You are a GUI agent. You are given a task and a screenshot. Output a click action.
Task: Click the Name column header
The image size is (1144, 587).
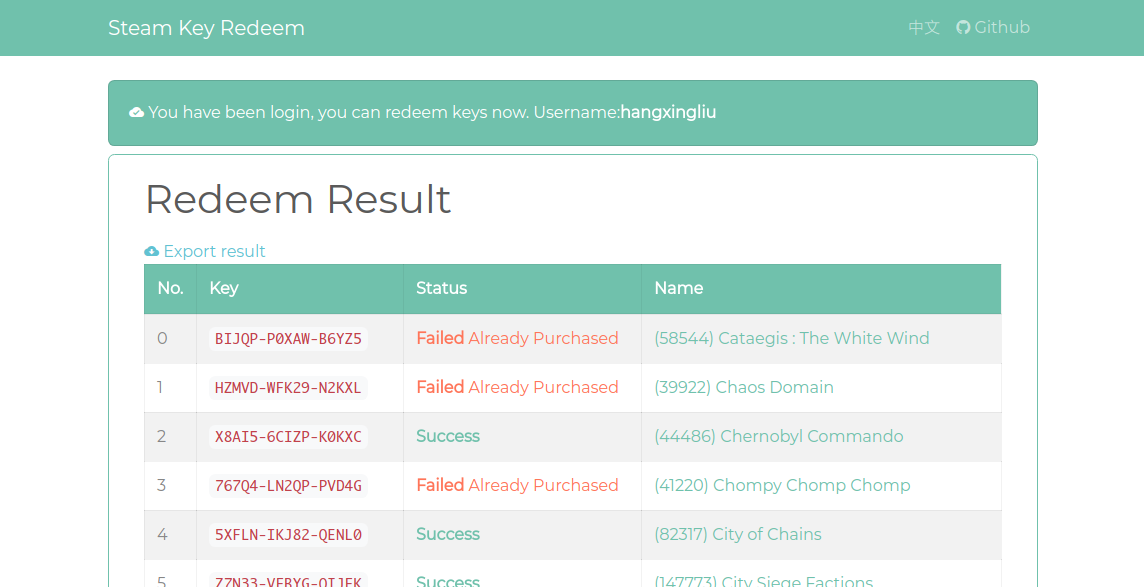[821, 288]
